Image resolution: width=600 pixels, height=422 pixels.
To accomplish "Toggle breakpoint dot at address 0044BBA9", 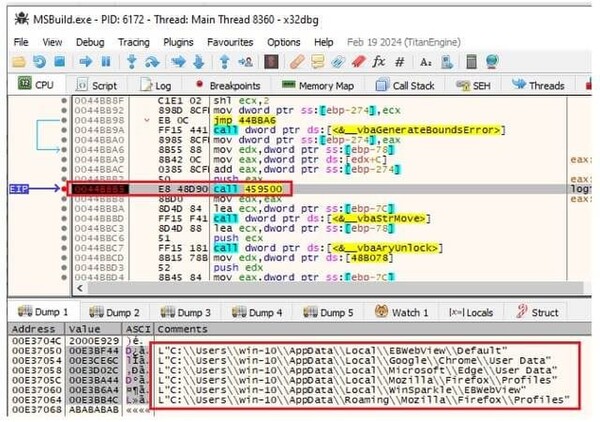I will (x=64, y=160).
